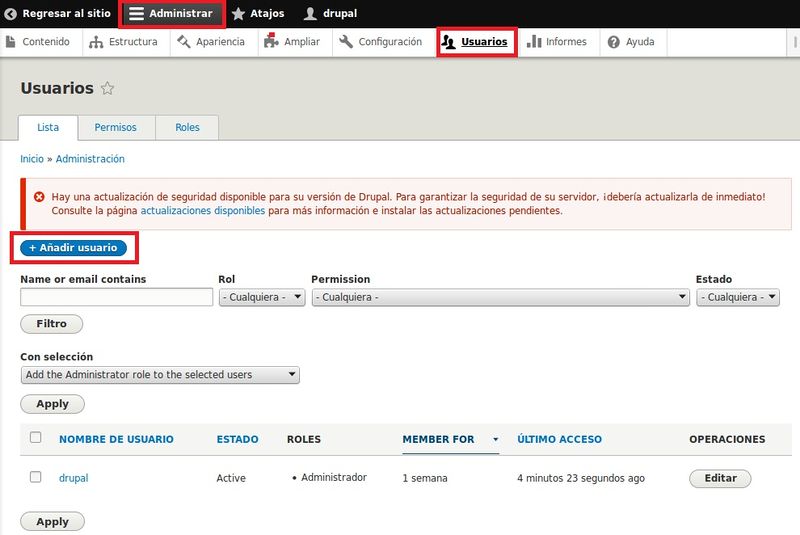The height and width of the screenshot is (535, 800).
Task: Sort by Último acceso column header
Action: click(559, 439)
